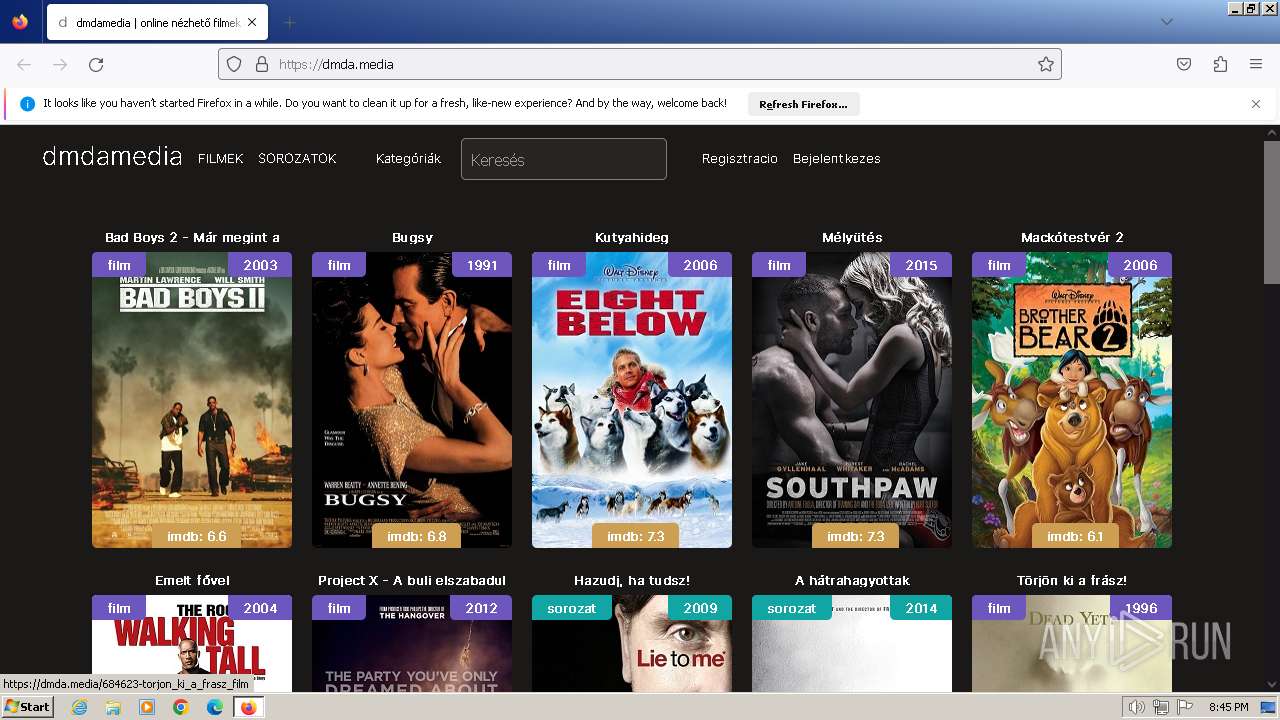Click the page vertical scrollbar
This screenshot has height=720, width=1280.
point(1271,212)
